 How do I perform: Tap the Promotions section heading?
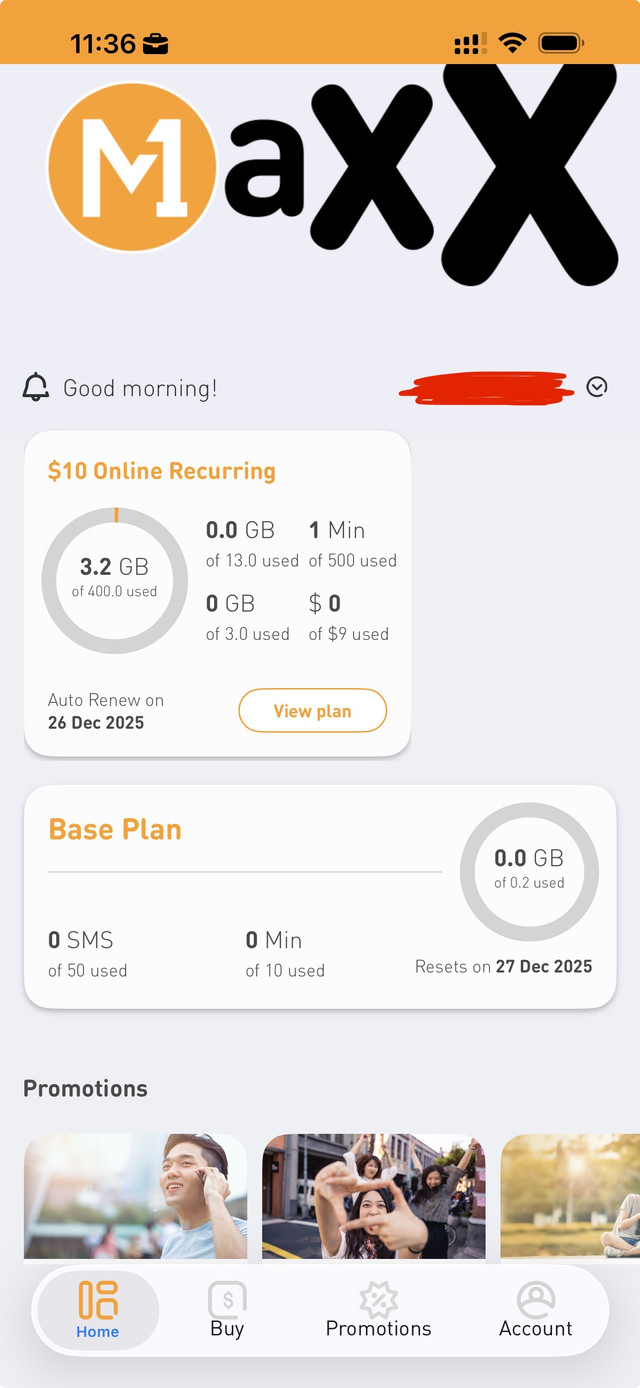coord(85,1089)
